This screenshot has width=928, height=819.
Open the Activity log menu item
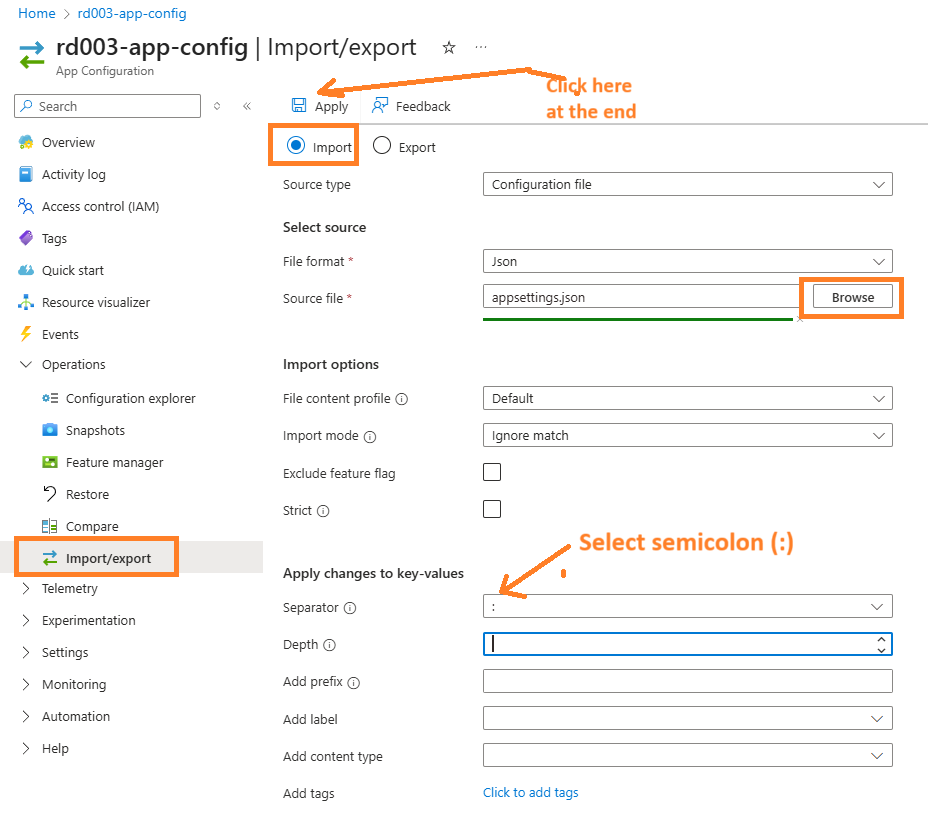[x=73, y=174]
